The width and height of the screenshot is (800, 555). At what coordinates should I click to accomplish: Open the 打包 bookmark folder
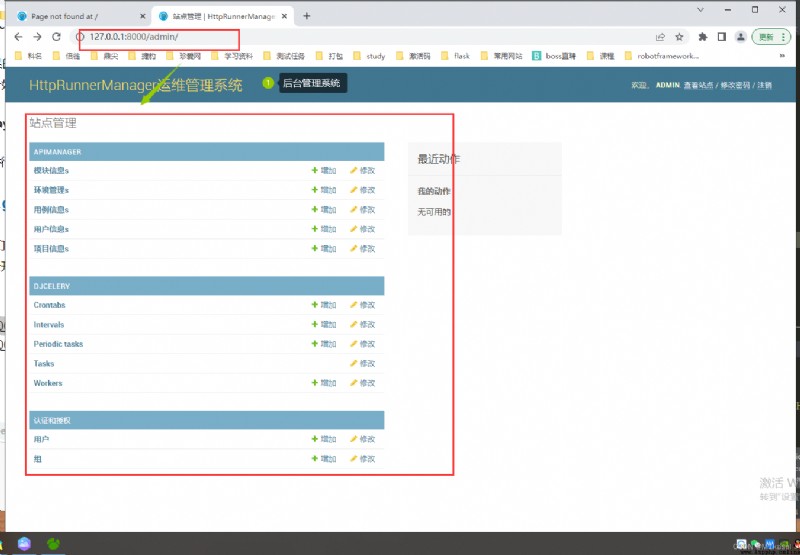coord(329,56)
